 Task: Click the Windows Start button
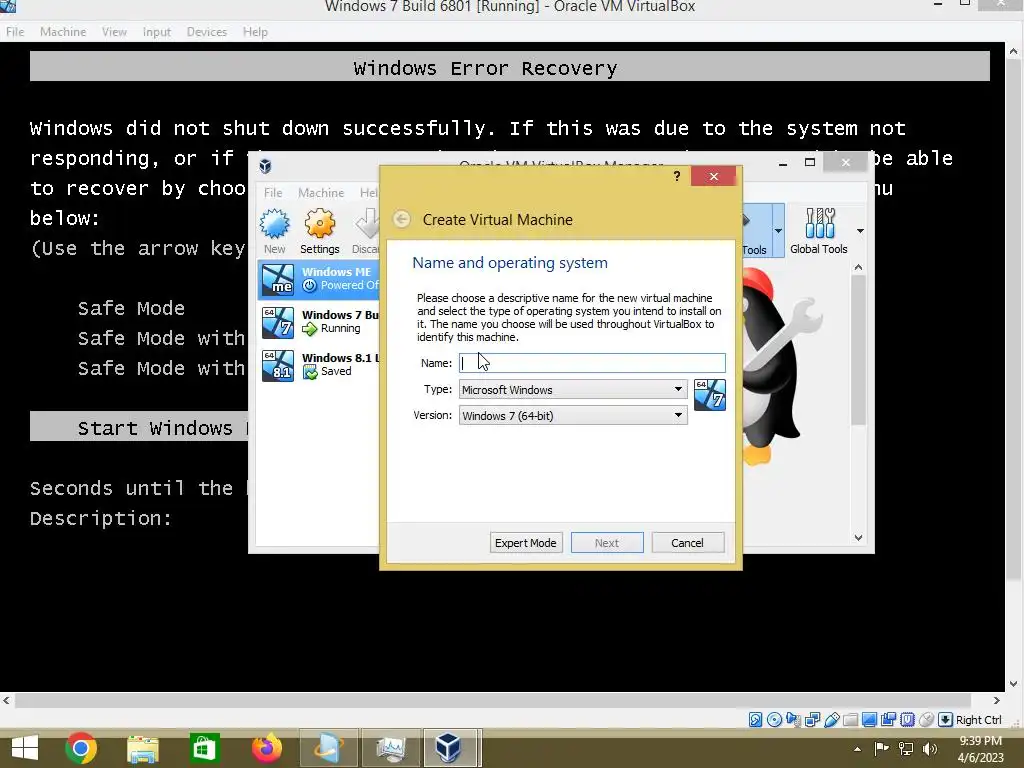[x=25, y=748]
